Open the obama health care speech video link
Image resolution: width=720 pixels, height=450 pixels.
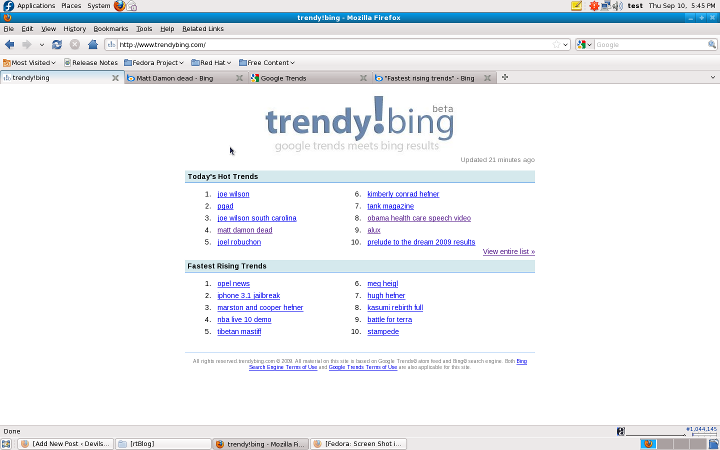(419, 218)
